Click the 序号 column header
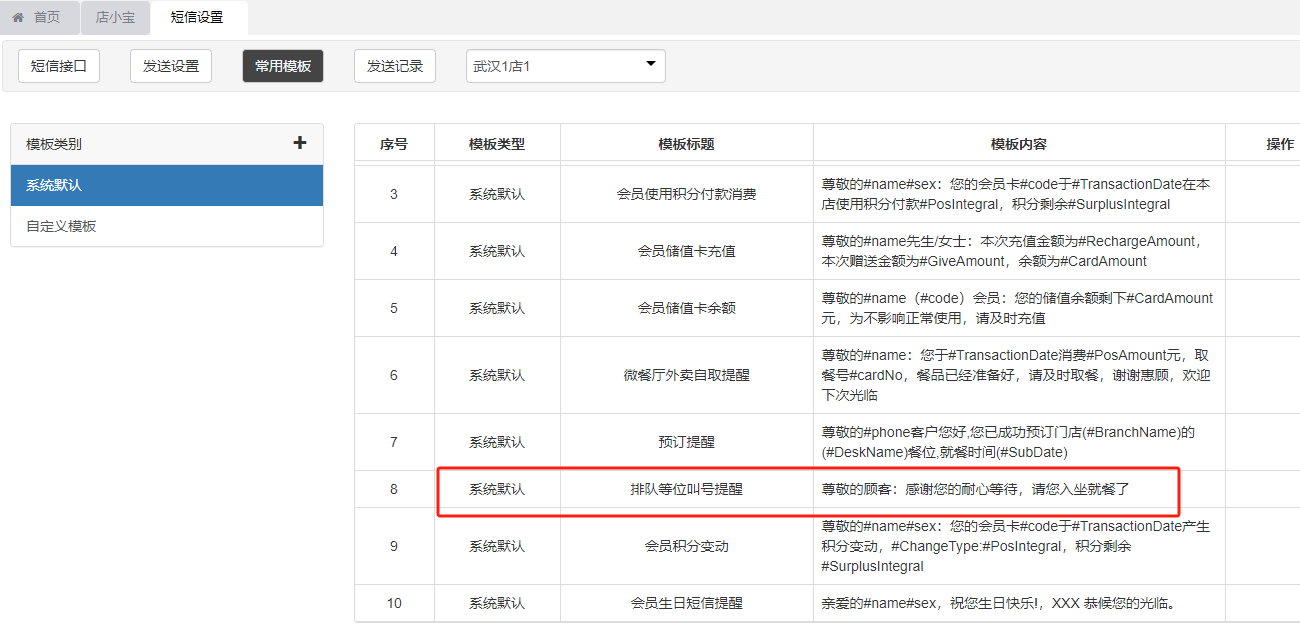The height and width of the screenshot is (629, 1300). (394, 144)
